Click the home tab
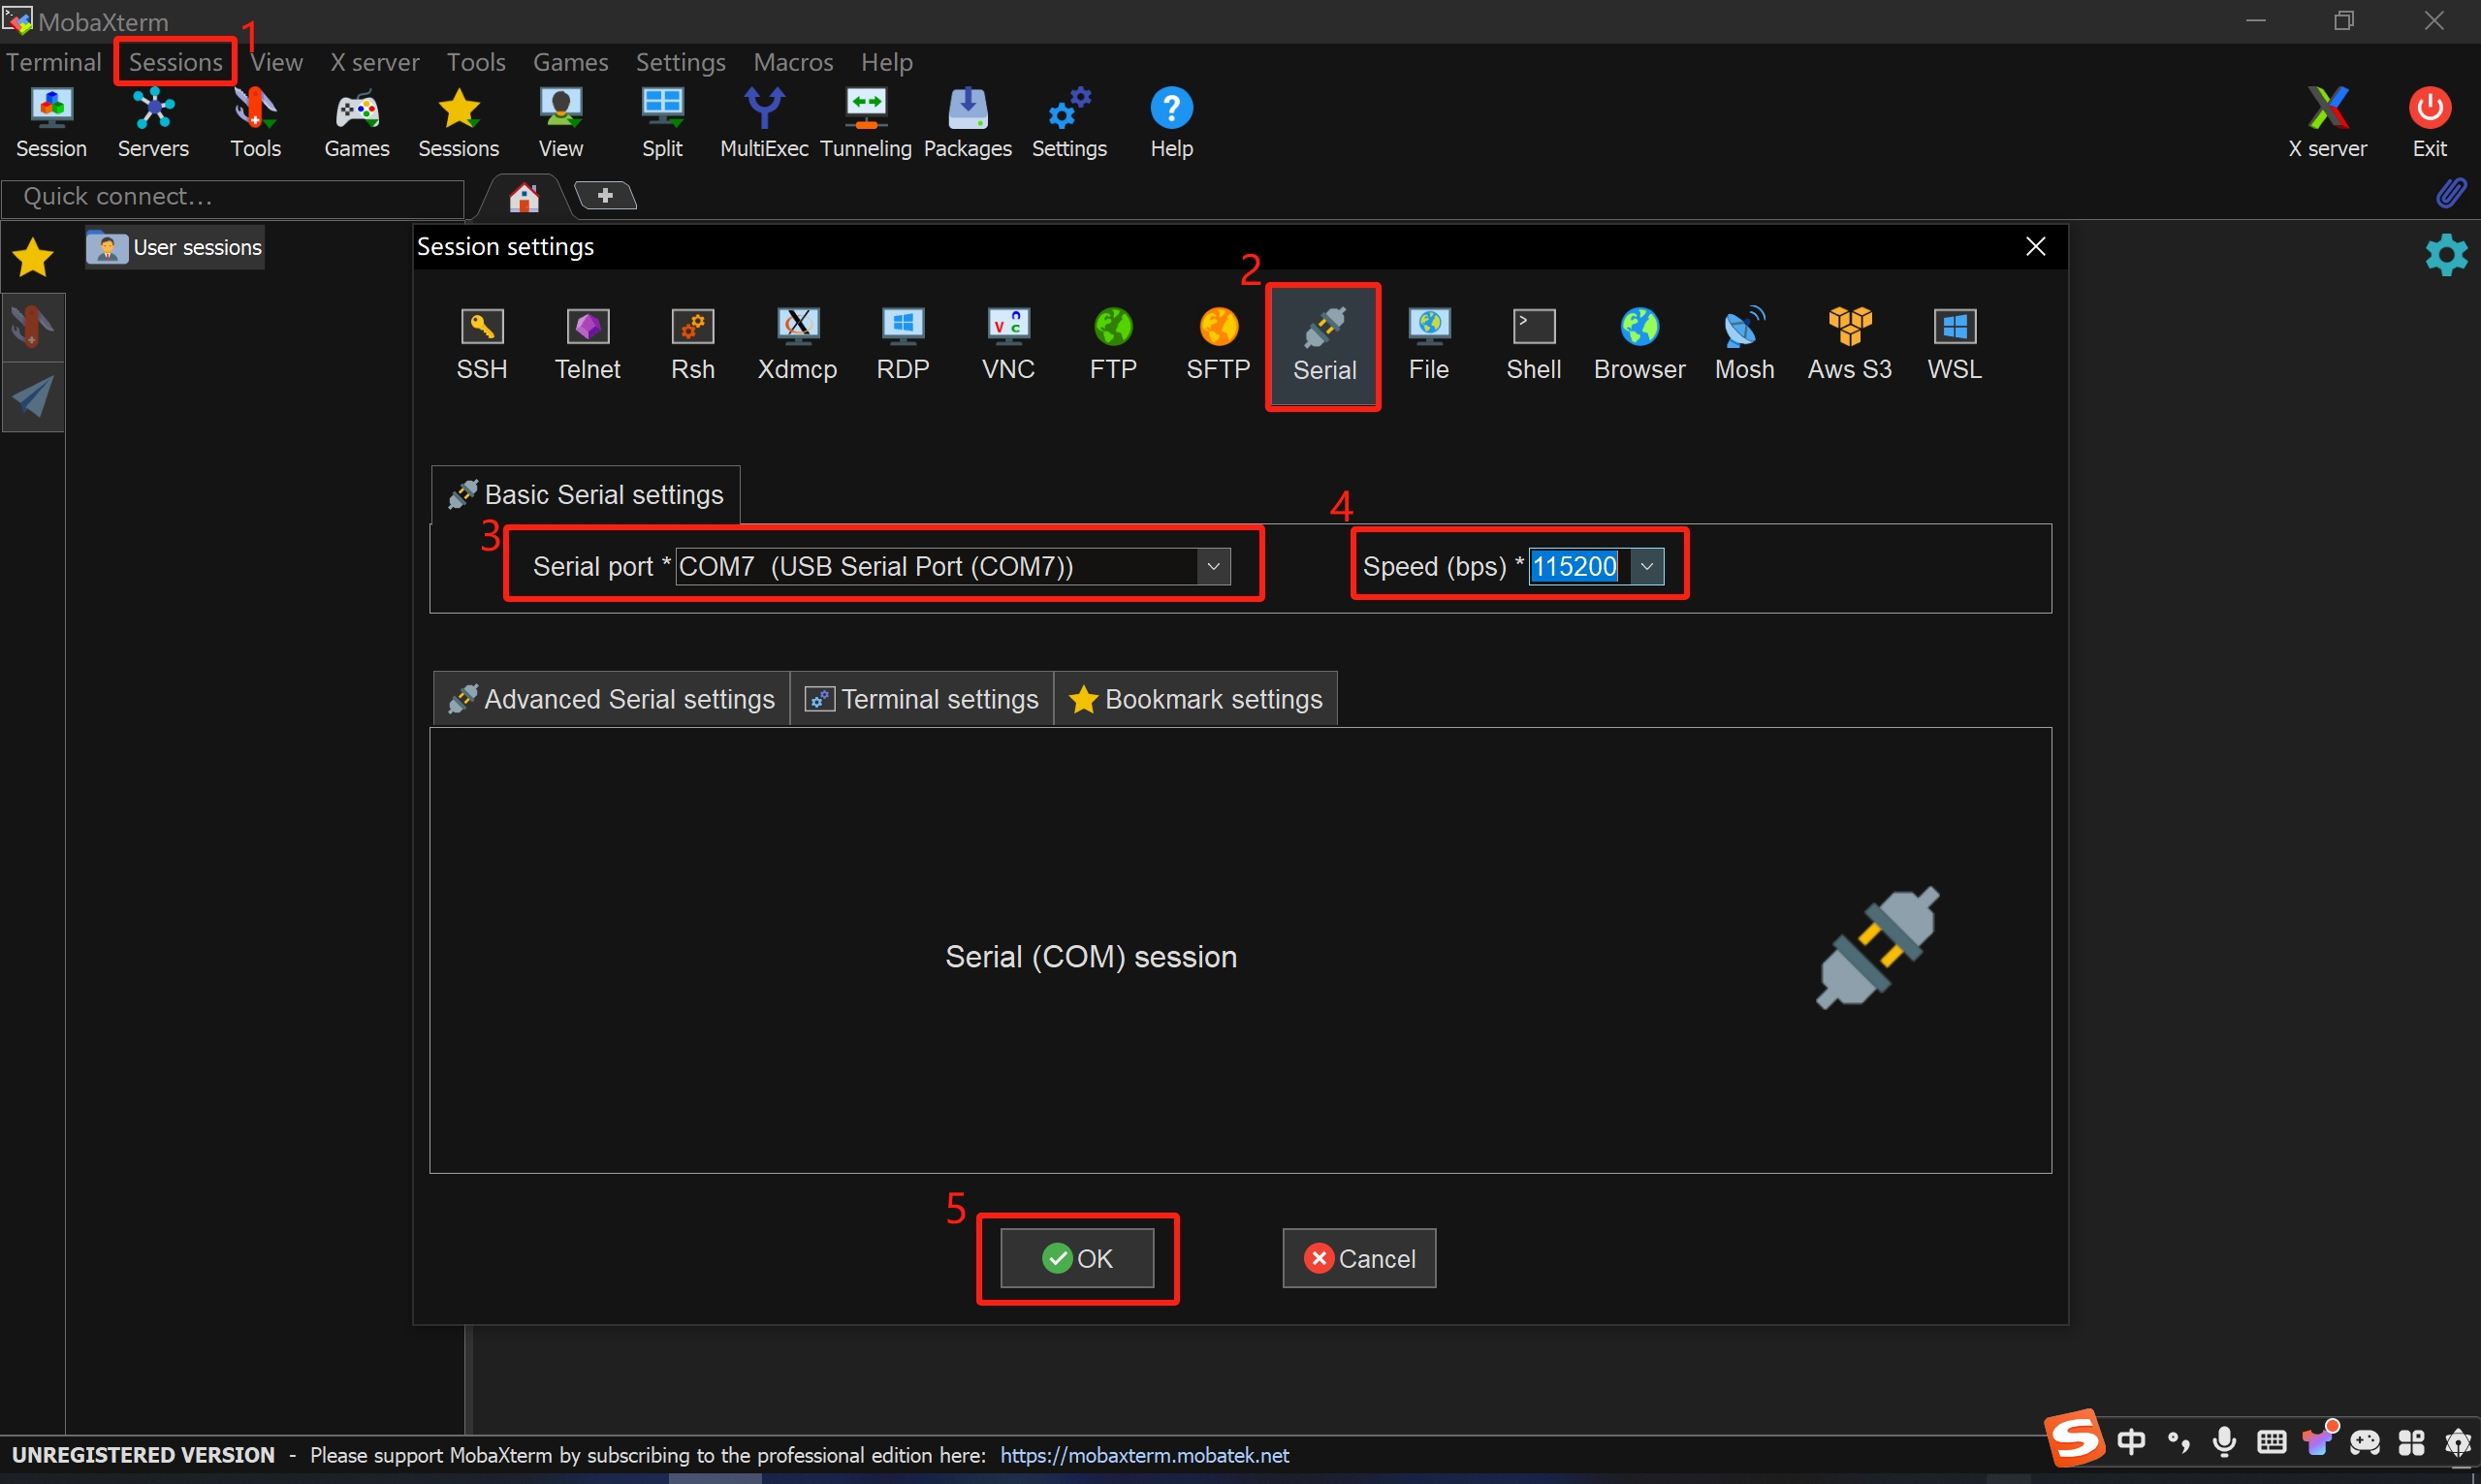The height and width of the screenshot is (1484, 2481). [524, 197]
